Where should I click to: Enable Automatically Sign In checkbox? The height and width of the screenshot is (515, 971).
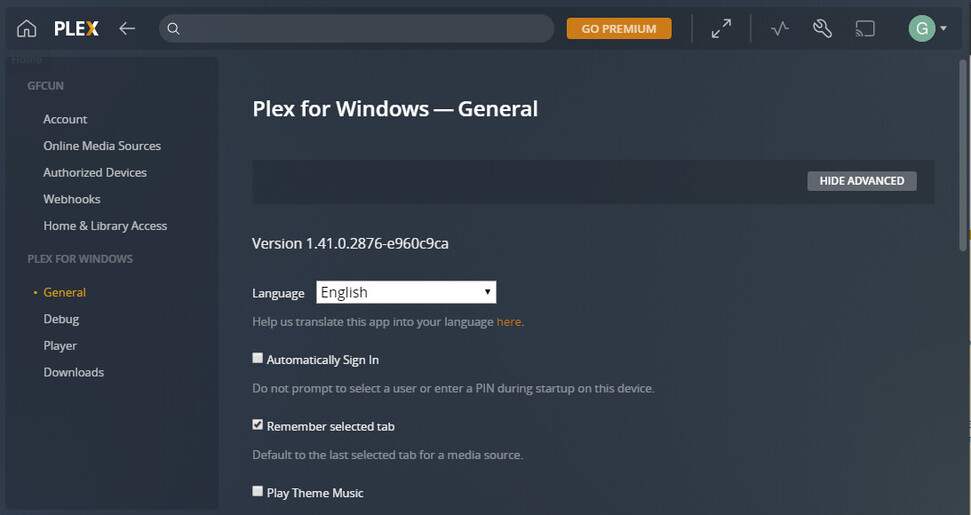(258, 358)
